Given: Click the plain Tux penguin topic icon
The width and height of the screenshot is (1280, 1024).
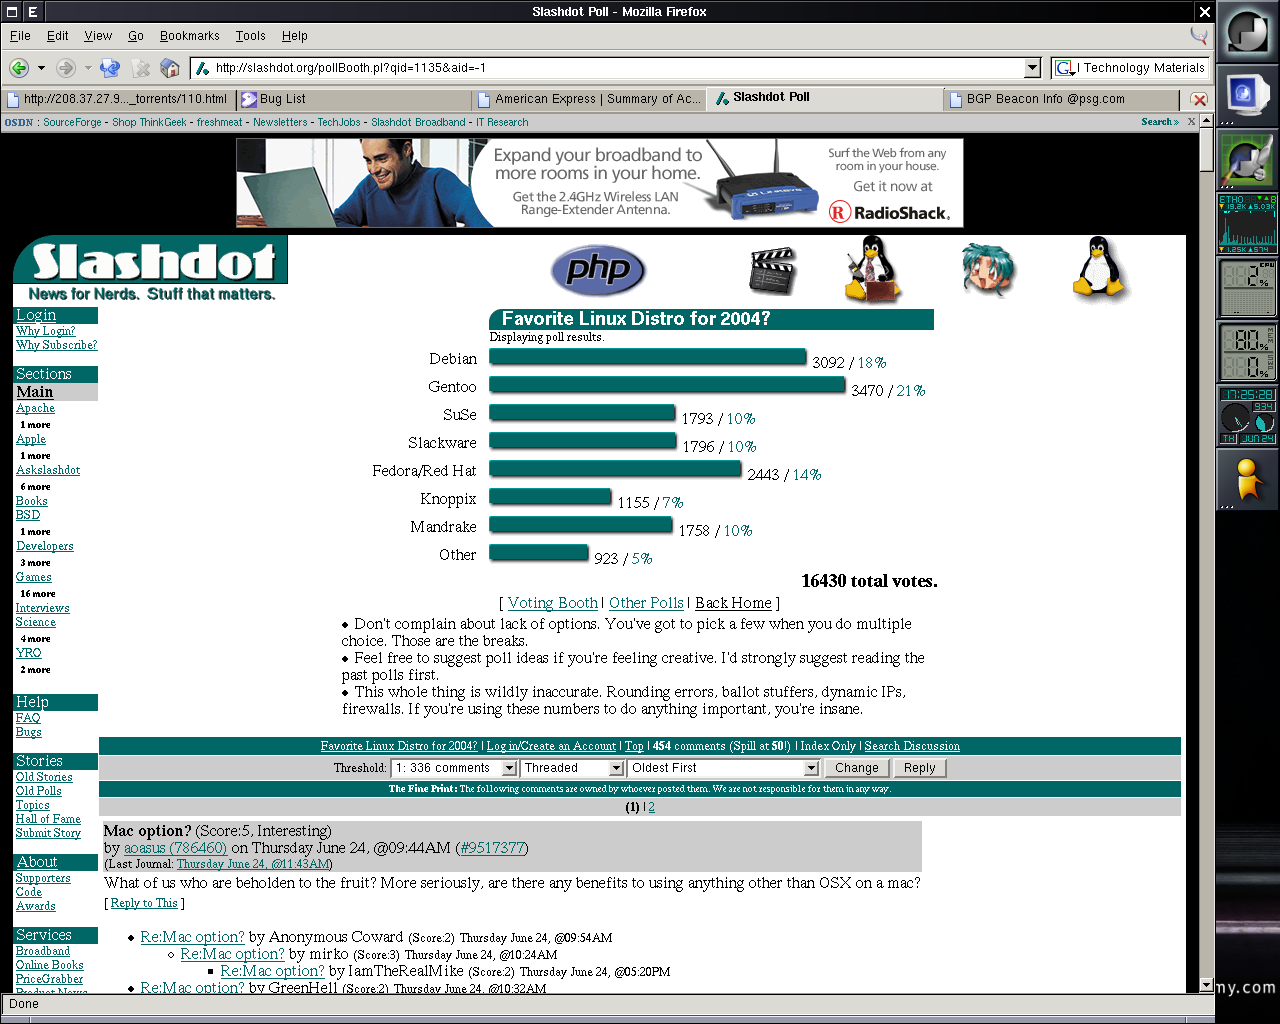Looking at the screenshot, I should pos(1100,268).
